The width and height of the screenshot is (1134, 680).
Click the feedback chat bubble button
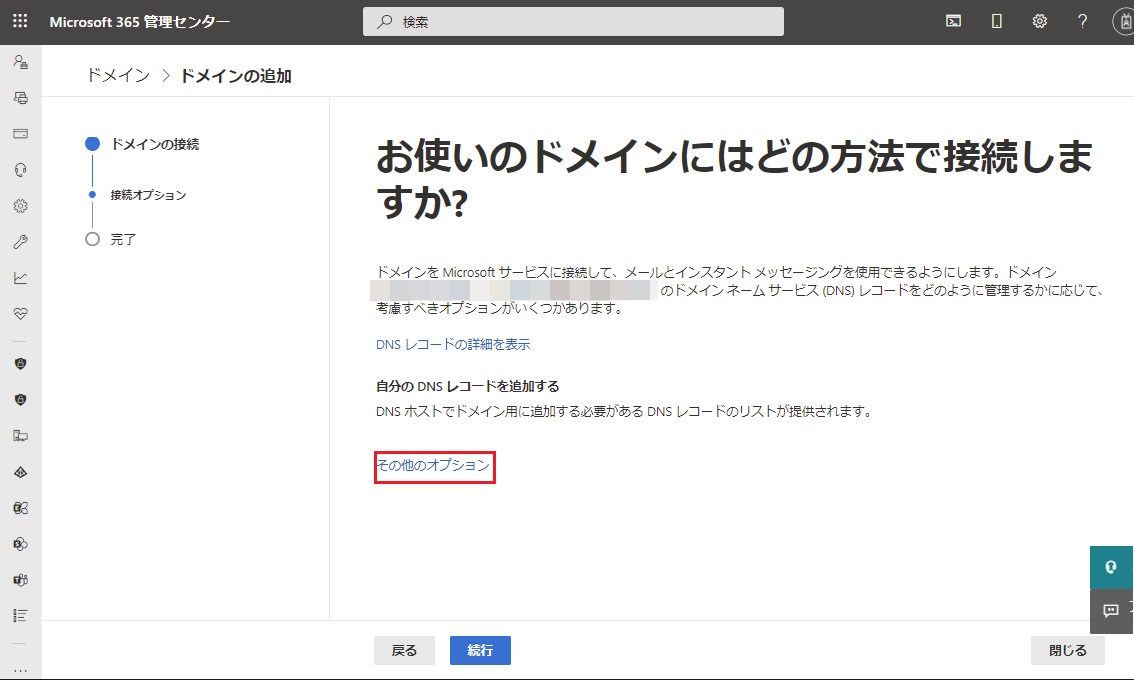coord(1110,610)
